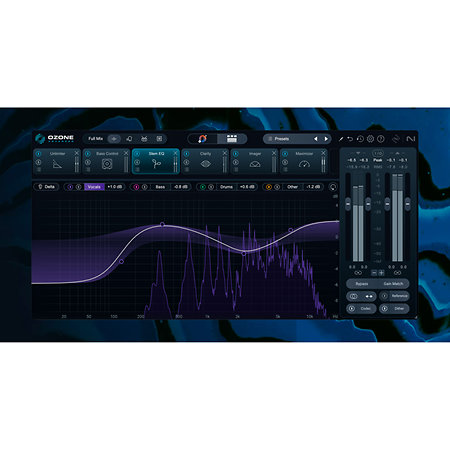Toggle the Other stem orange power button
450x450 pixels.
point(268,187)
